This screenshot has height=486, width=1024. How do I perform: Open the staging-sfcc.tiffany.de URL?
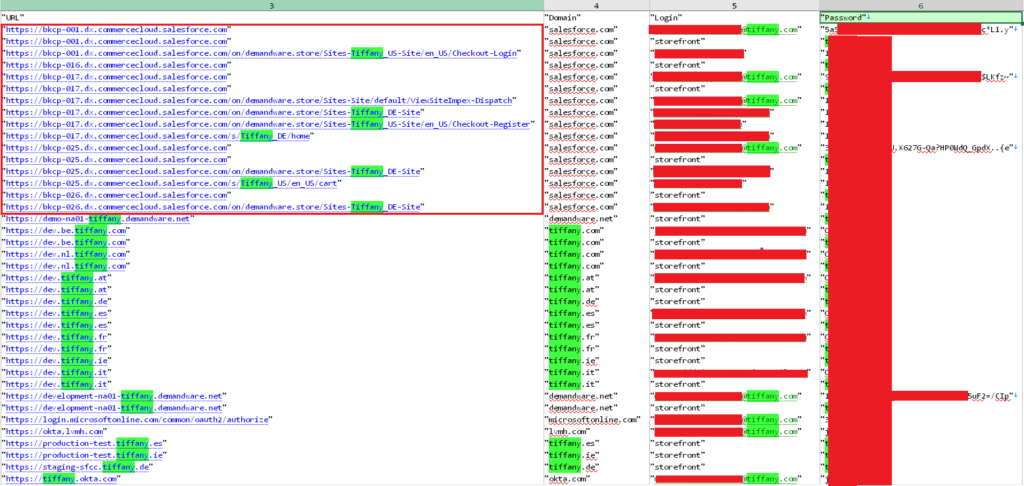point(77,467)
